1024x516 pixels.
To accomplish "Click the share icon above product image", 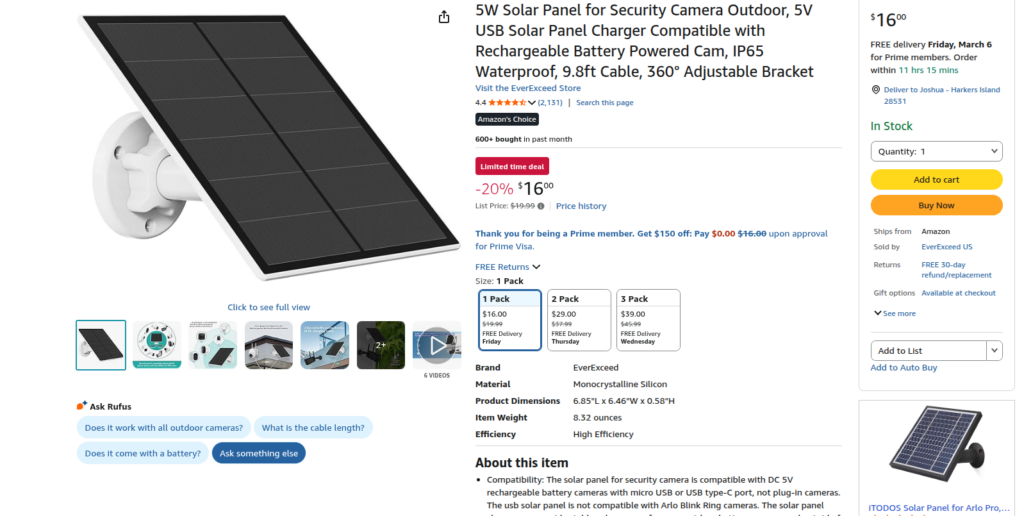I will pyautogui.click(x=444, y=17).
